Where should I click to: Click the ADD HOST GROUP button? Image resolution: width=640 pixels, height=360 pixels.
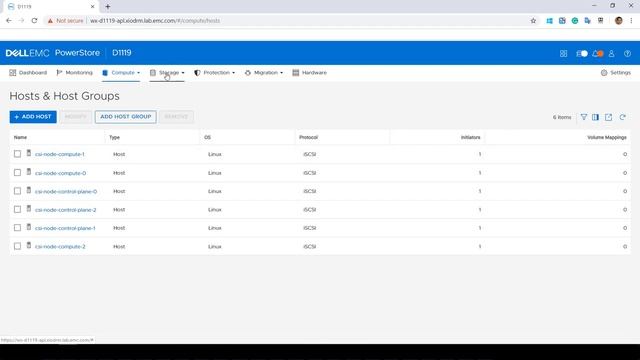(x=126, y=117)
